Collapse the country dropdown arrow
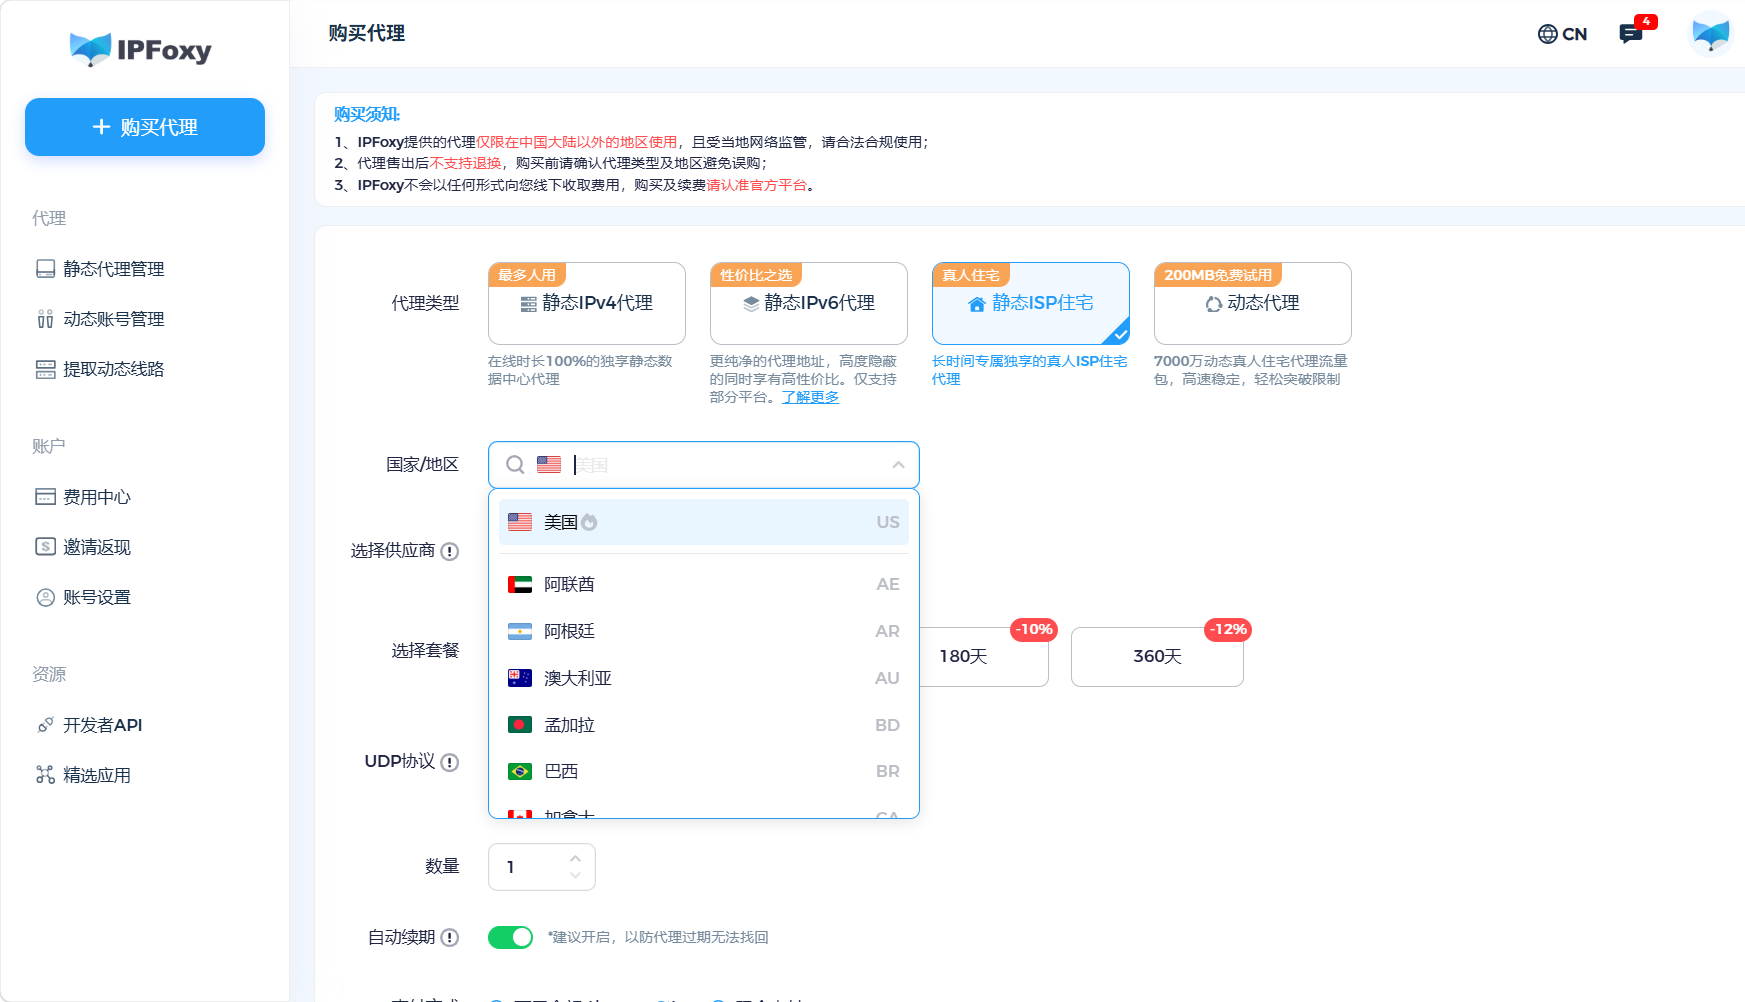This screenshot has width=1745, height=1002. coord(898,465)
